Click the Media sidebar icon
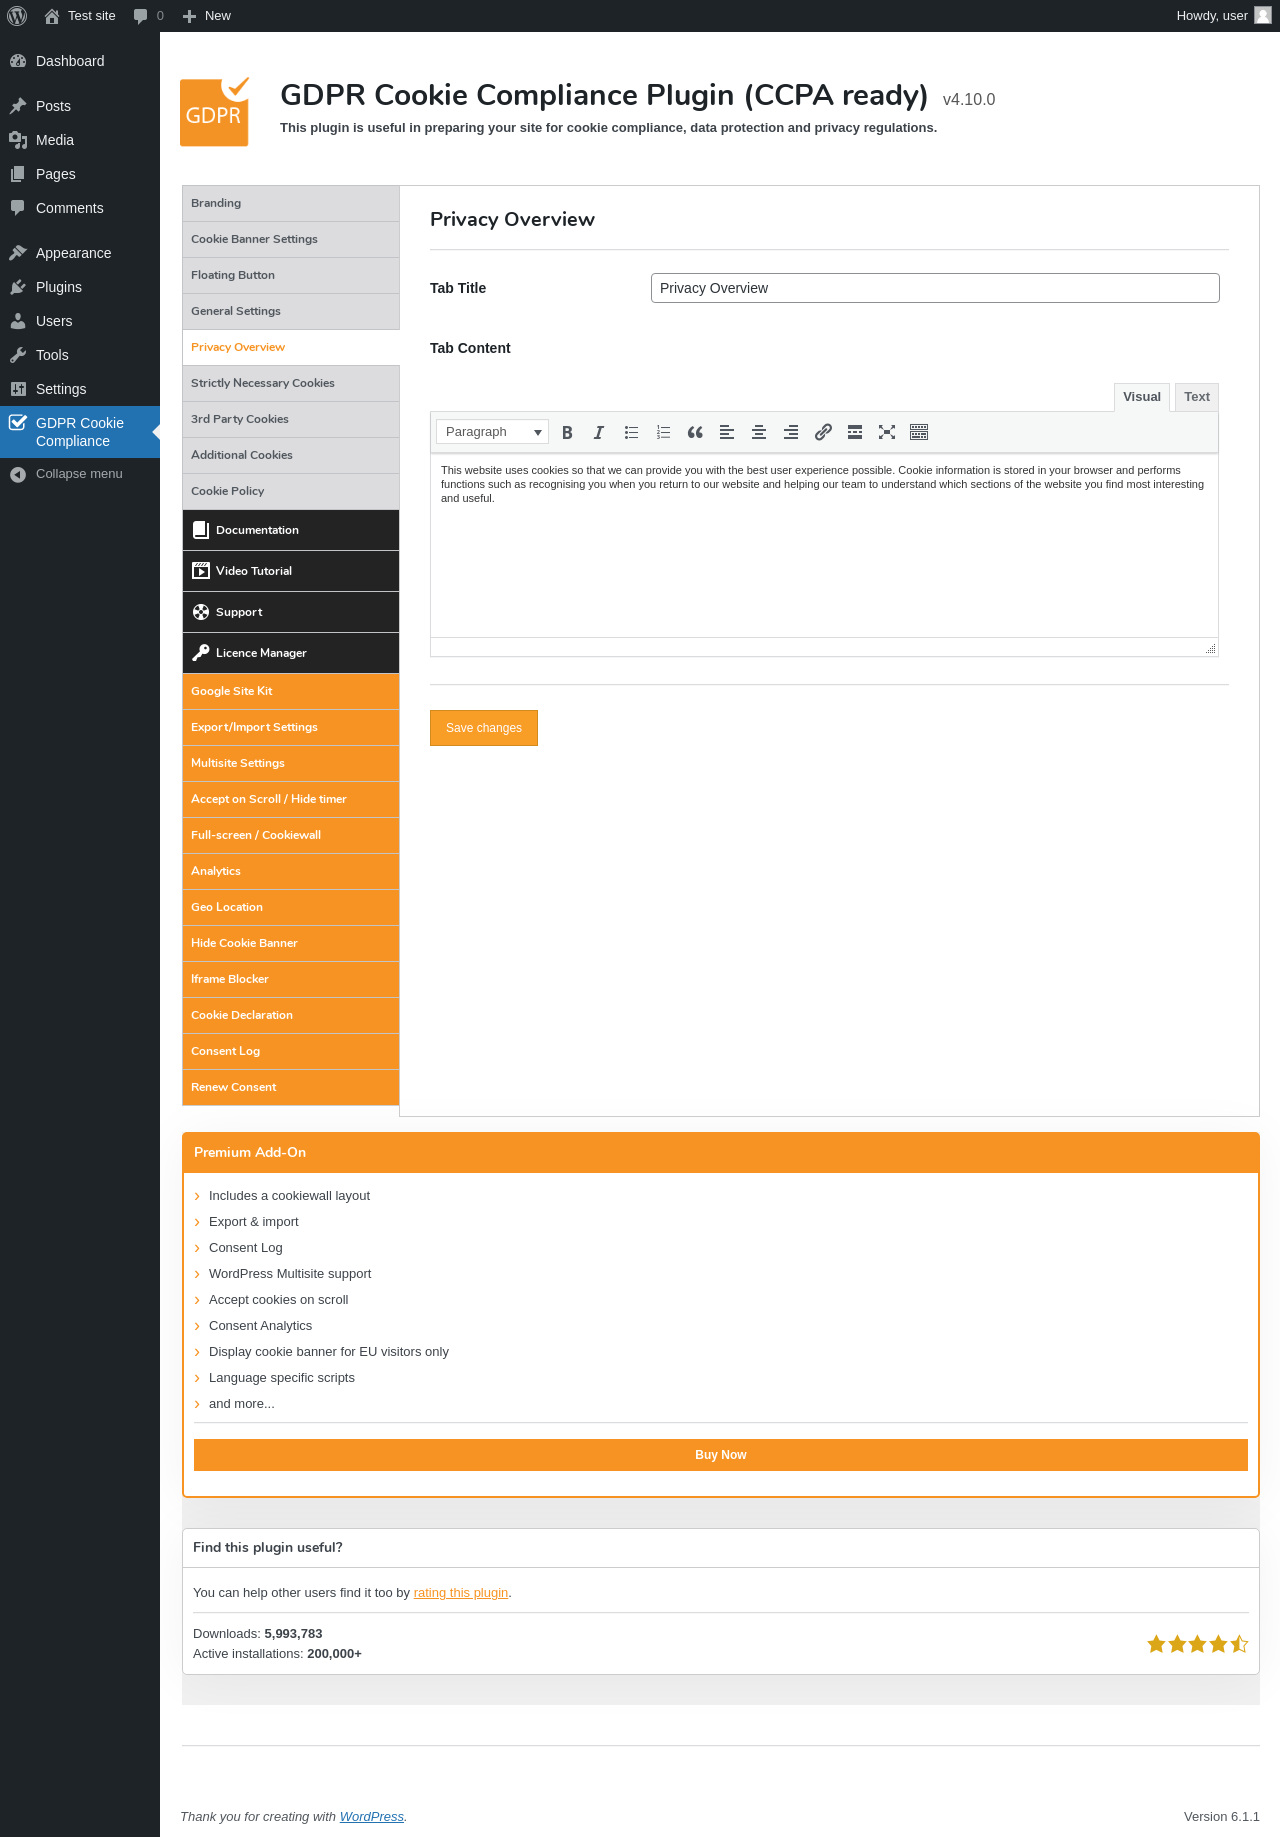This screenshot has width=1280, height=1837. (18, 140)
